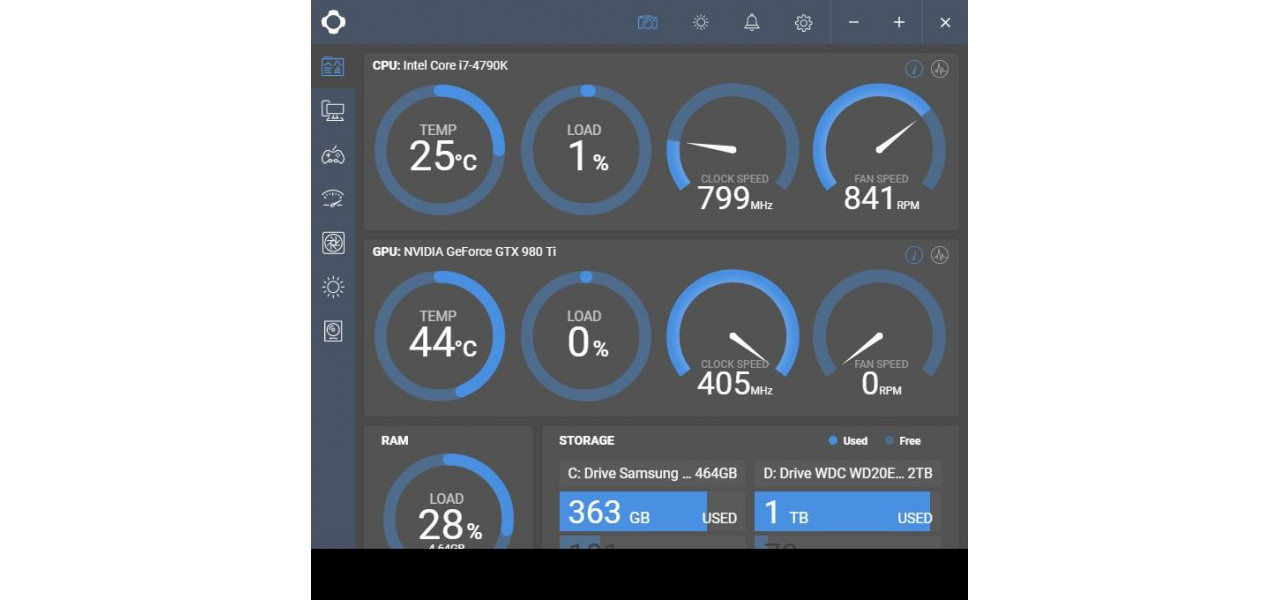Open the overclocking gauge sidebar icon
The width and height of the screenshot is (1280, 600).
point(333,198)
